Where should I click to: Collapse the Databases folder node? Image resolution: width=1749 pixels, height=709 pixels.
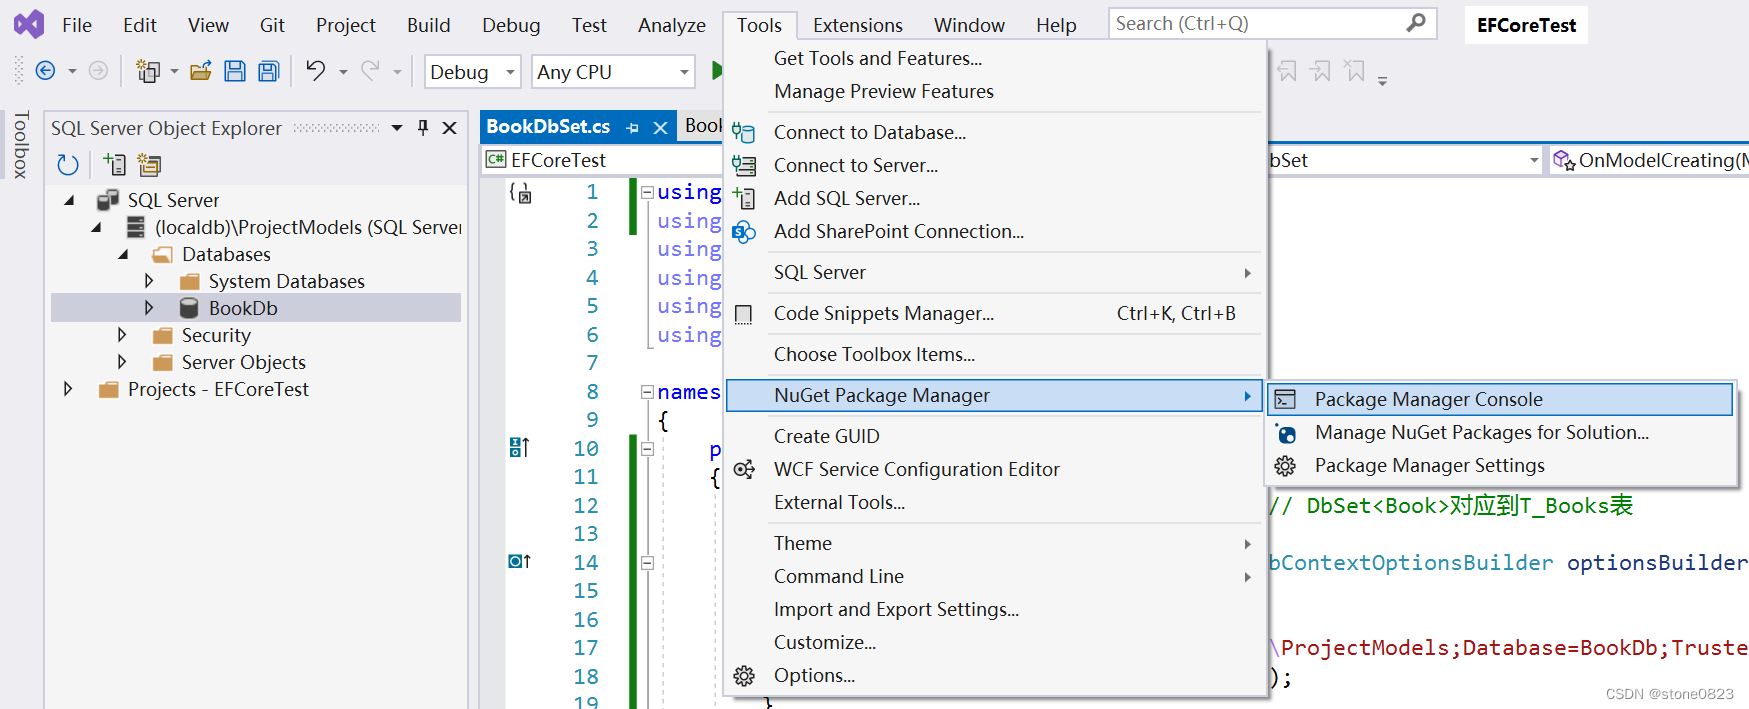click(x=123, y=254)
